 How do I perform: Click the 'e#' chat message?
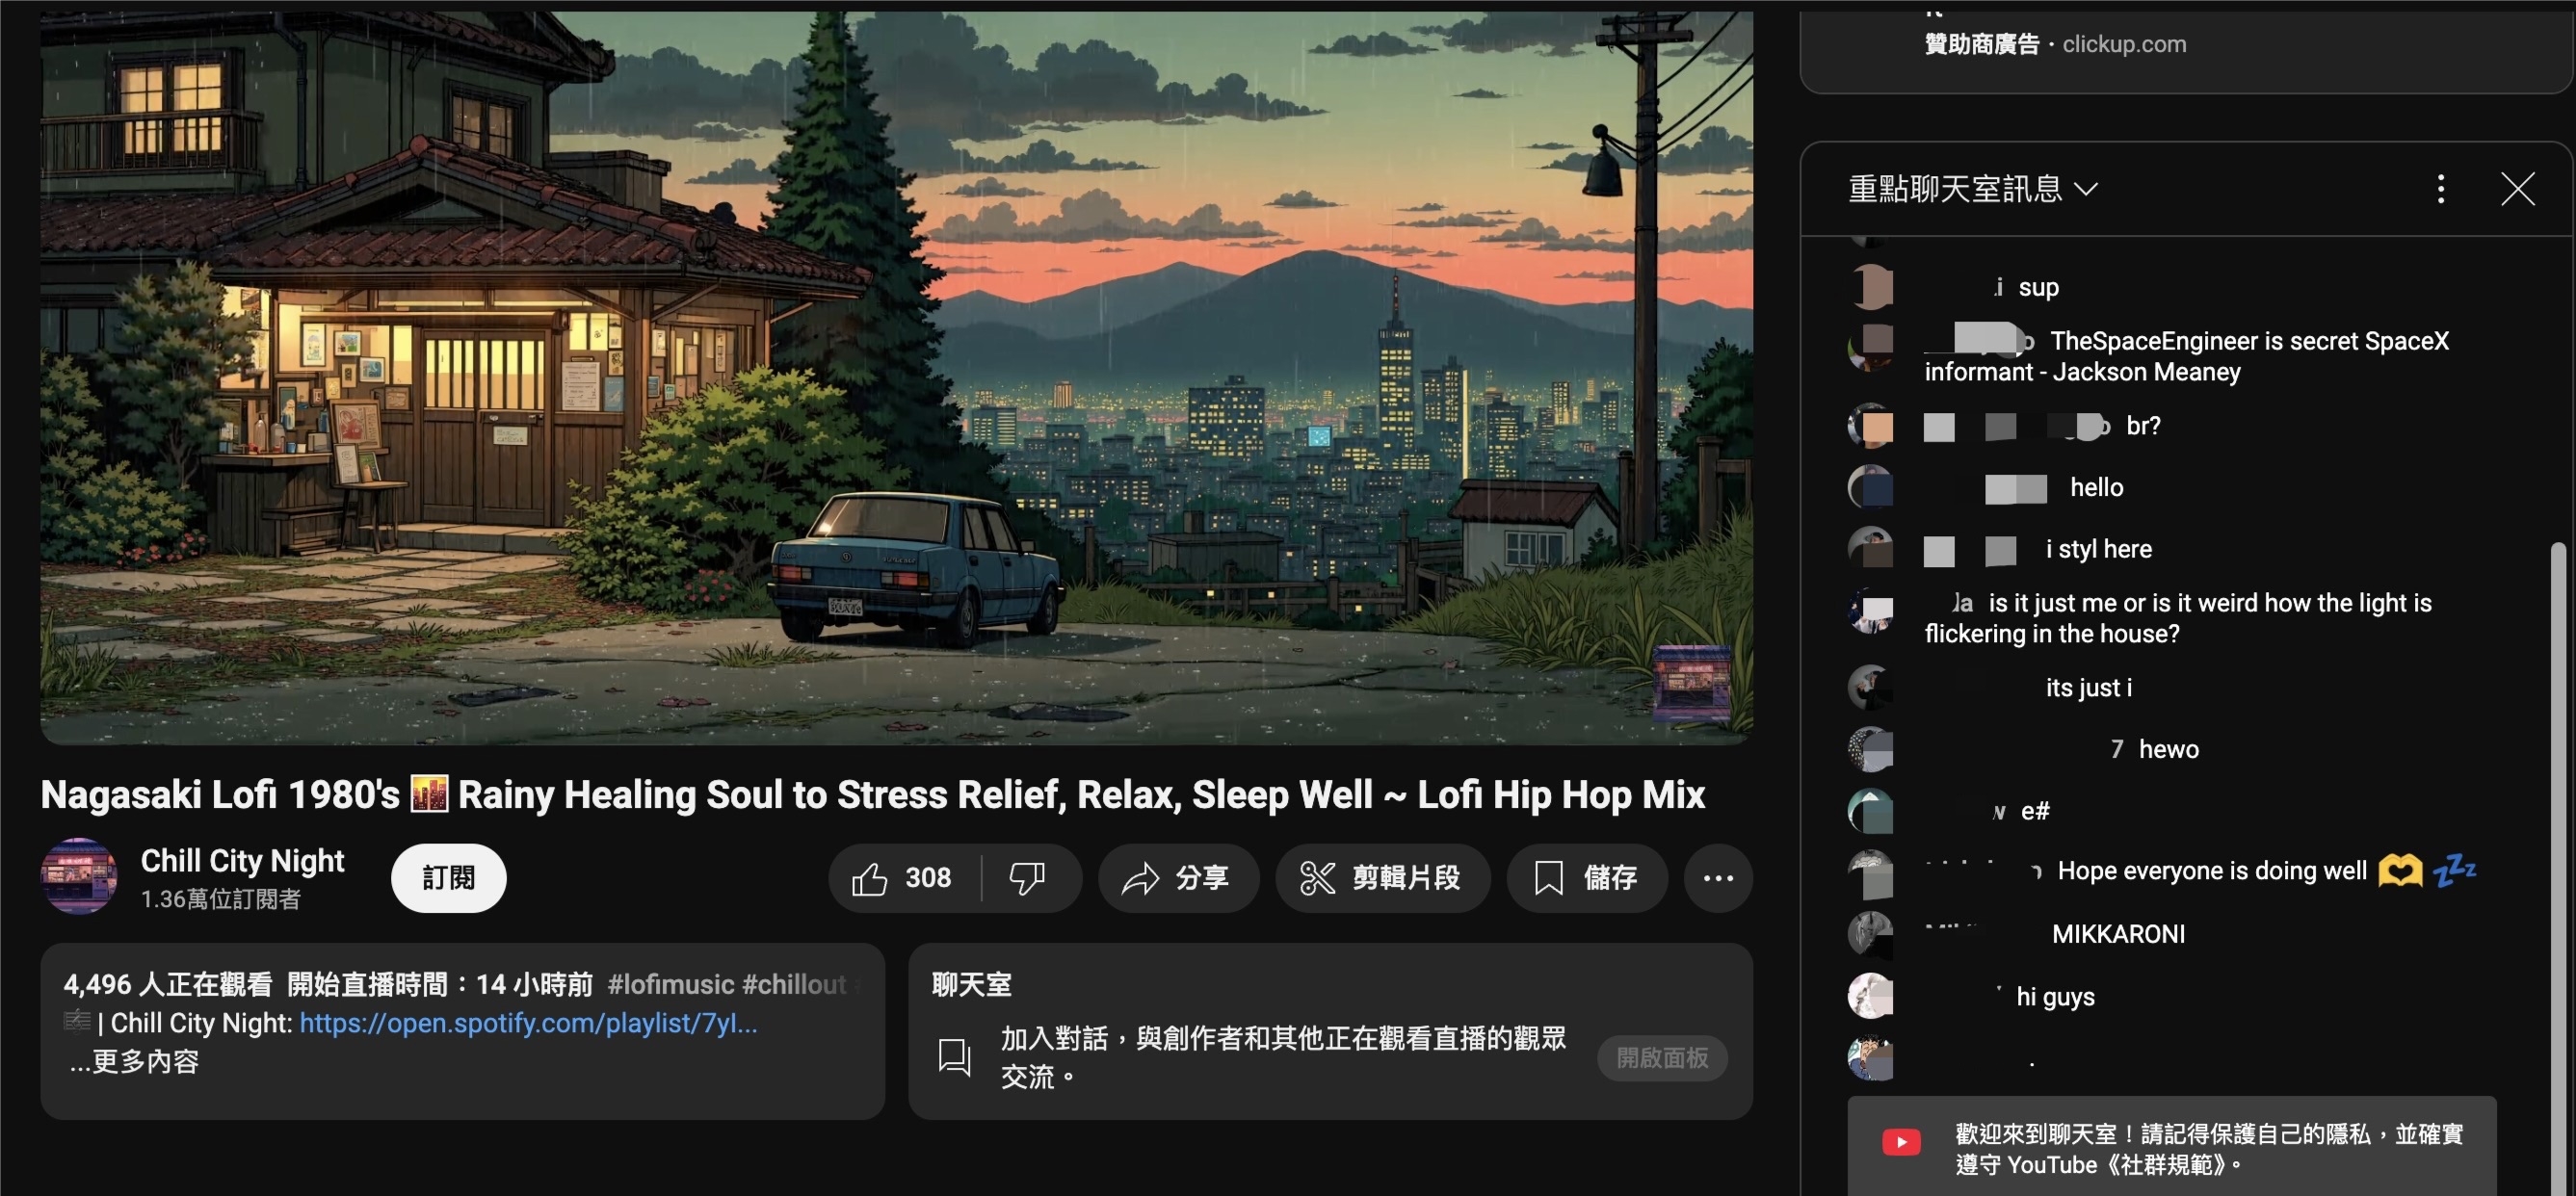pyautogui.click(x=2034, y=811)
